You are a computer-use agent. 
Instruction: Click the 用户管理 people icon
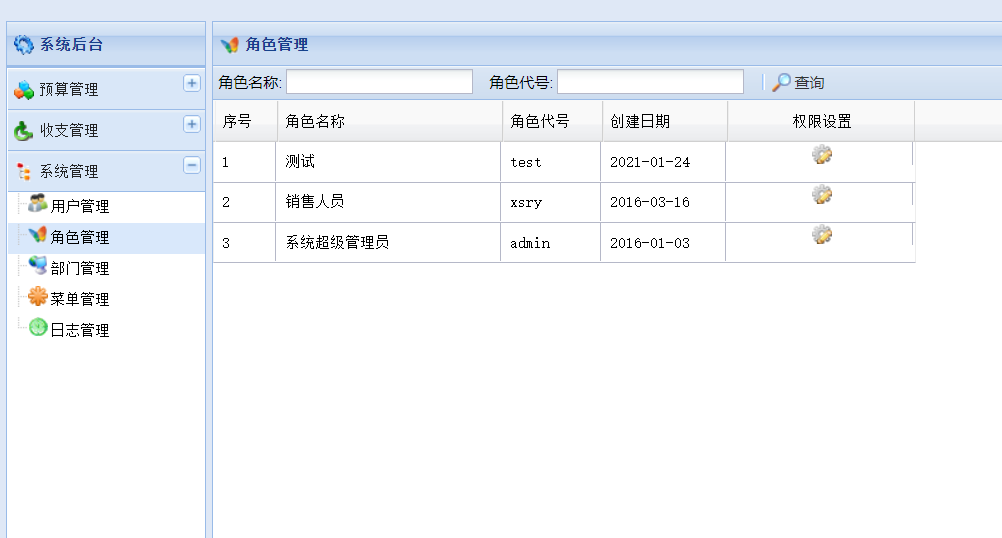coord(38,203)
